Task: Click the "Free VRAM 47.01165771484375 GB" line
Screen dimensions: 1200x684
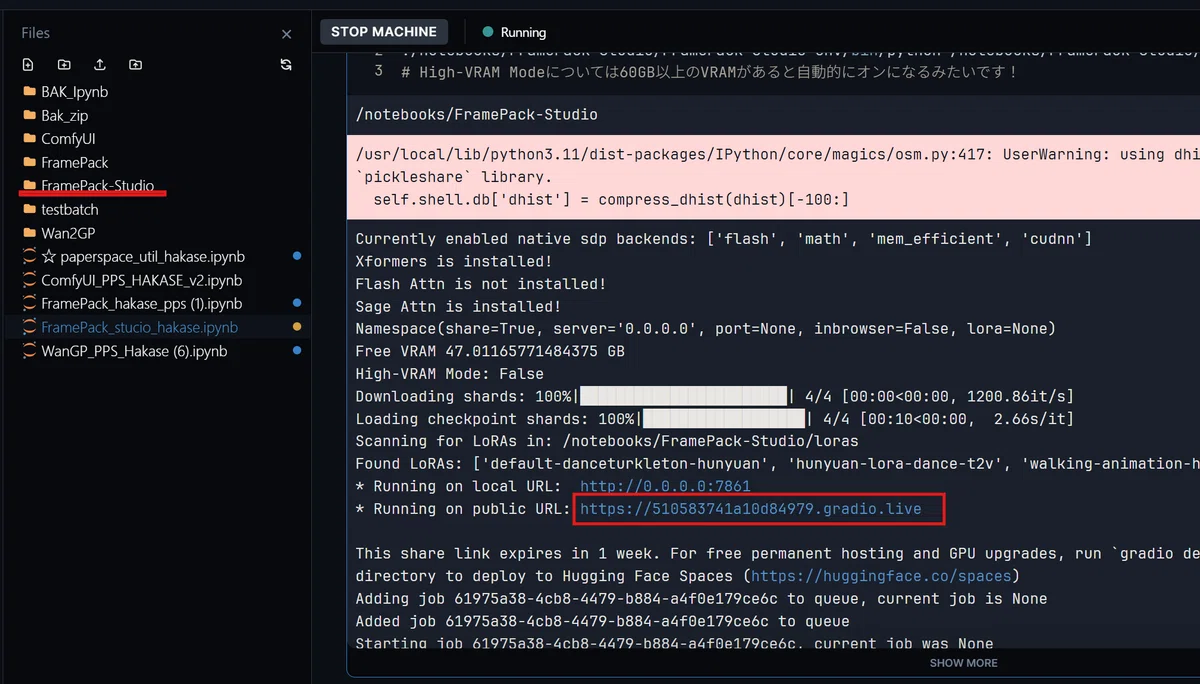Action: (490, 352)
